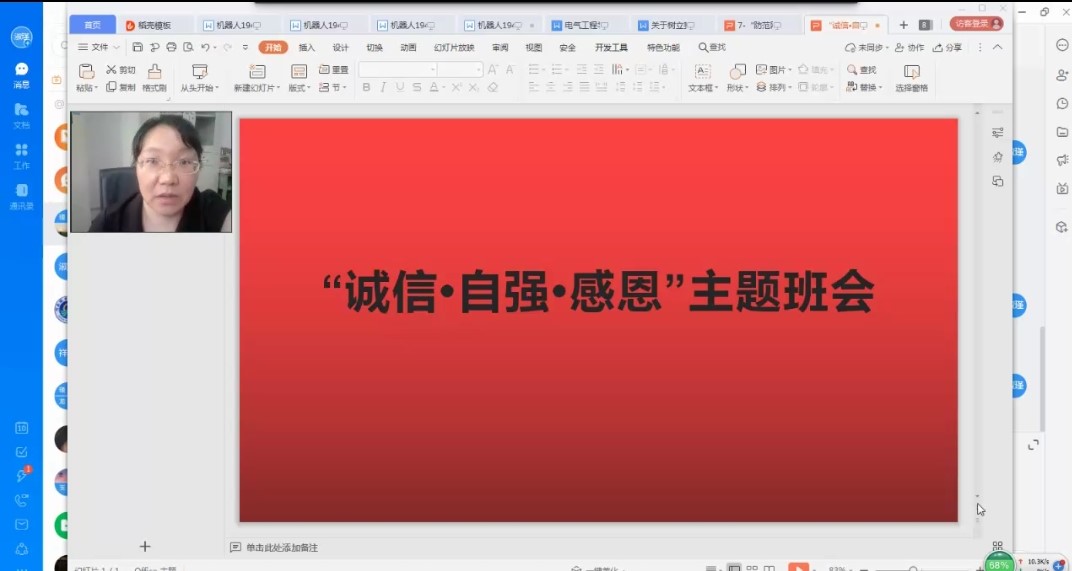Click the notes field 单击此处添加备注

(x=281, y=547)
